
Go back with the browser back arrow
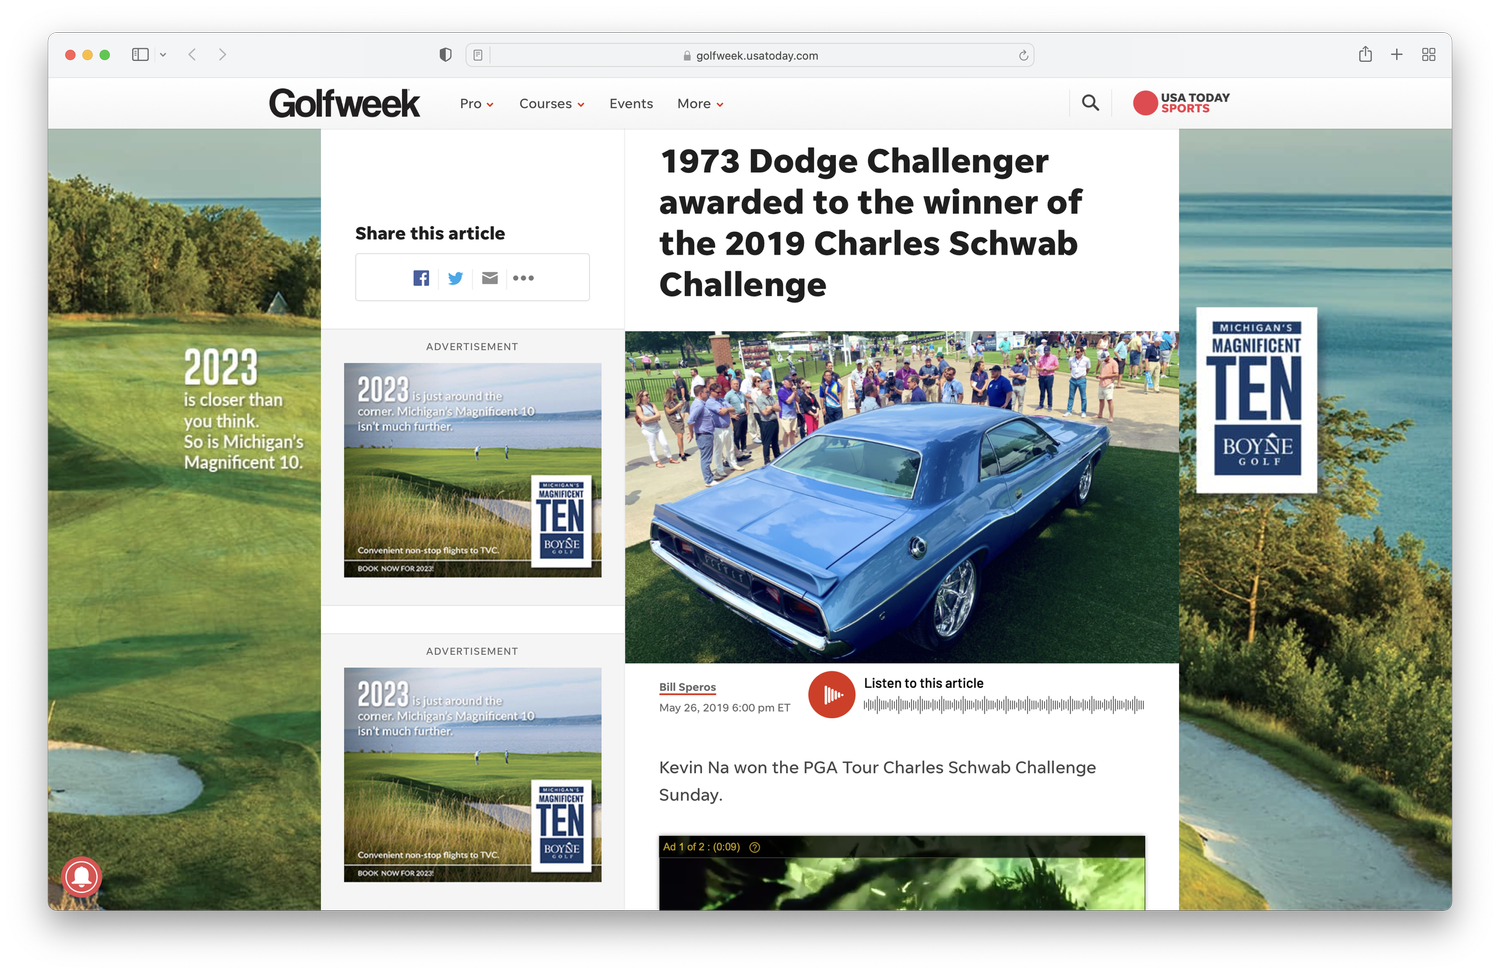(x=192, y=55)
